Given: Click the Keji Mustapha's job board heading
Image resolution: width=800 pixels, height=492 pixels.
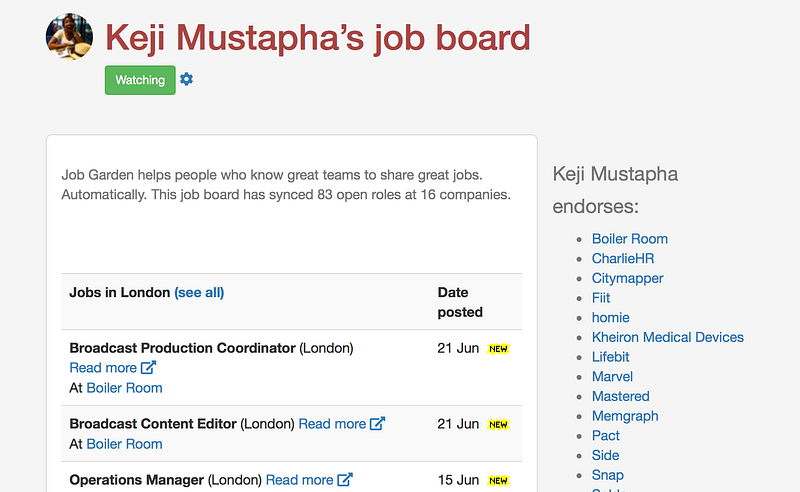Looking at the screenshot, I should click(318, 38).
